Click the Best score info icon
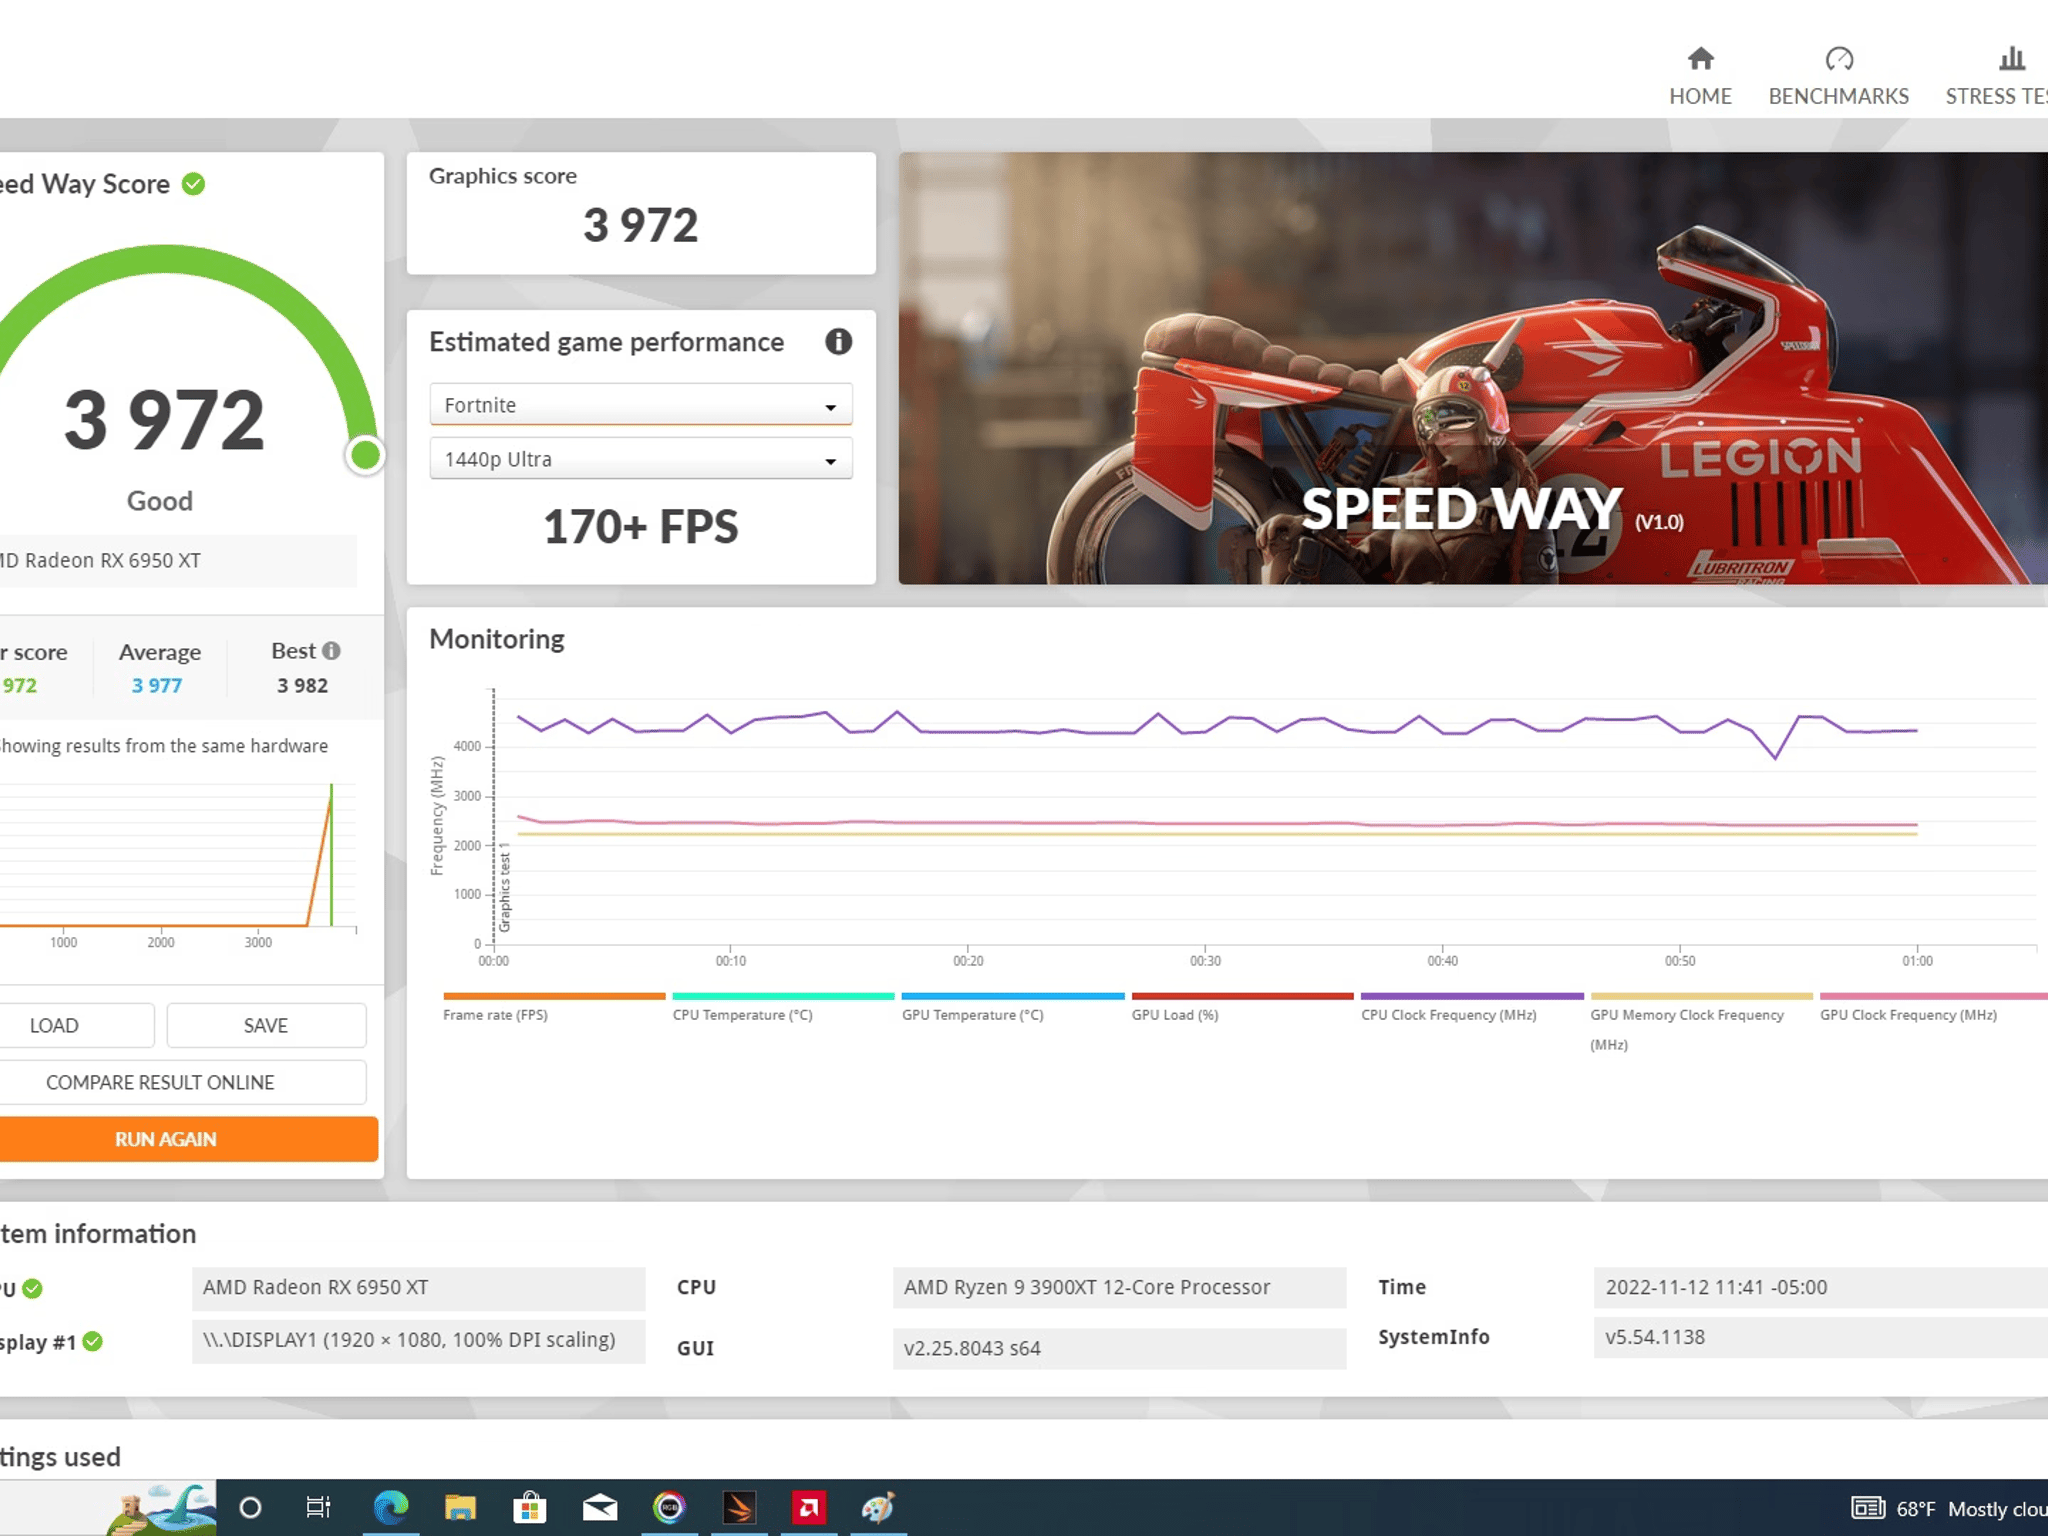 coord(331,651)
